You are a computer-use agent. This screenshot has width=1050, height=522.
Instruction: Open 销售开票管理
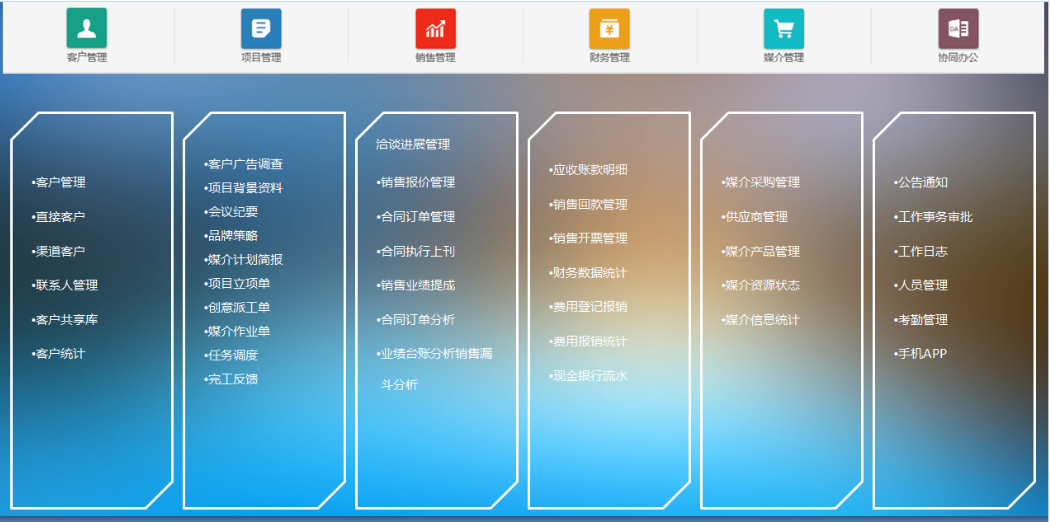[x=588, y=238]
